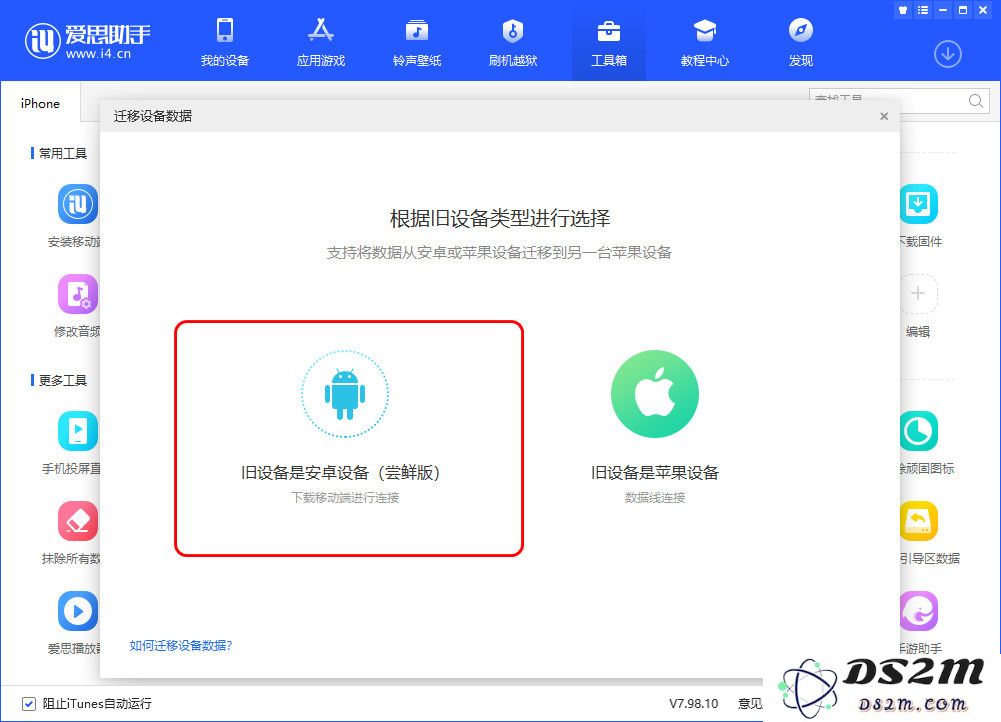This screenshot has height=722, width=1001.
Task: Open the 下载固件 firmware icon
Action: tap(919, 204)
